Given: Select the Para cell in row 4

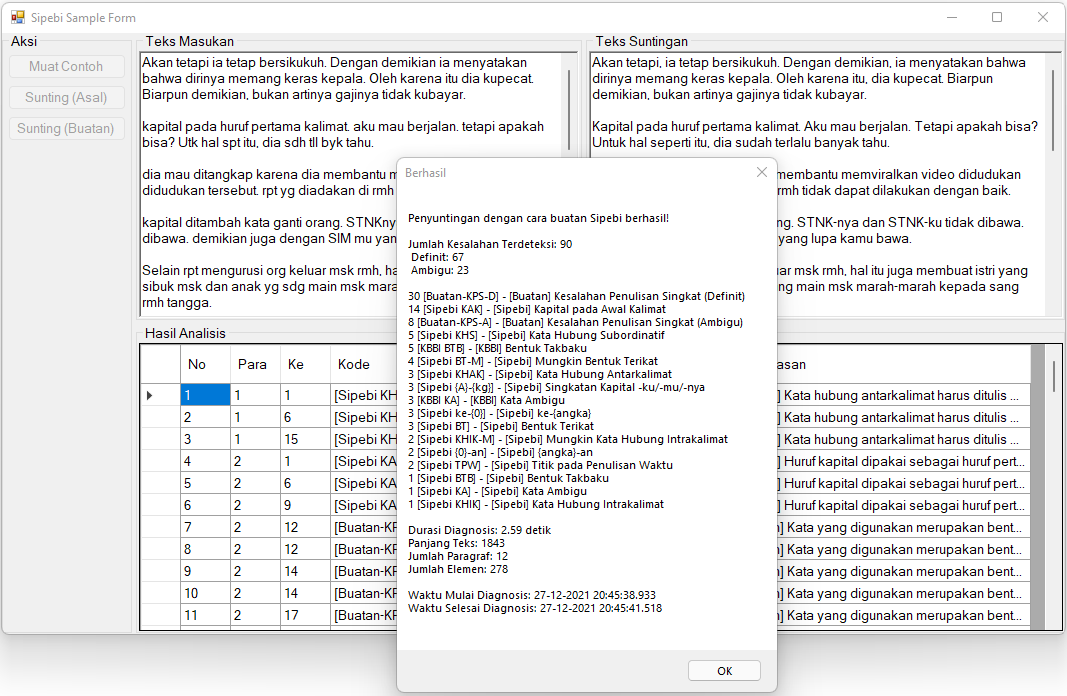Looking at the screenshot, I should (255, 461).
